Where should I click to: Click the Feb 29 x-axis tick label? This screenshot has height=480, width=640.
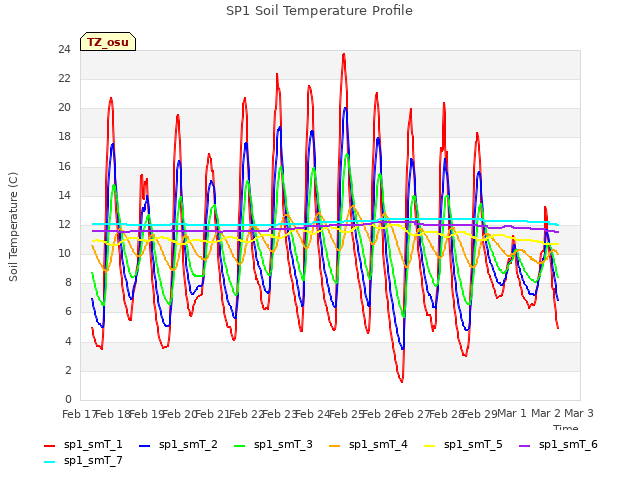coord(480,414)
